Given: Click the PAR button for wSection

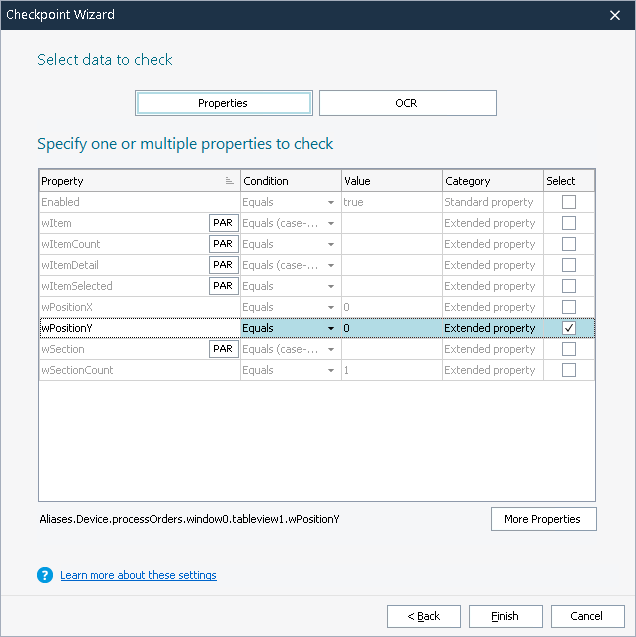Looking at the screenshot, I should point(223,349).
